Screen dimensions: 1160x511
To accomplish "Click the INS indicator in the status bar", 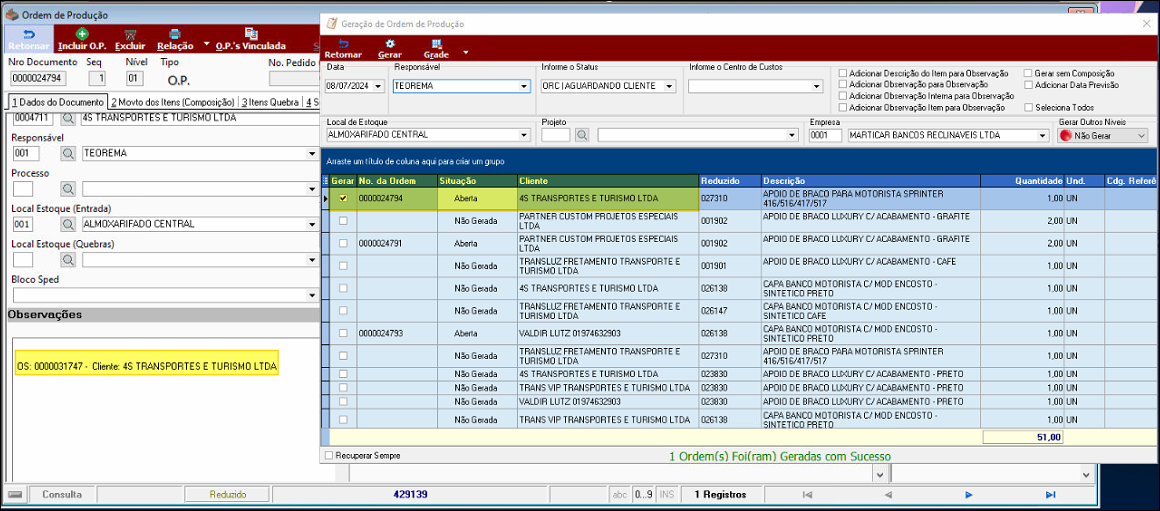I will click(665, 494).
